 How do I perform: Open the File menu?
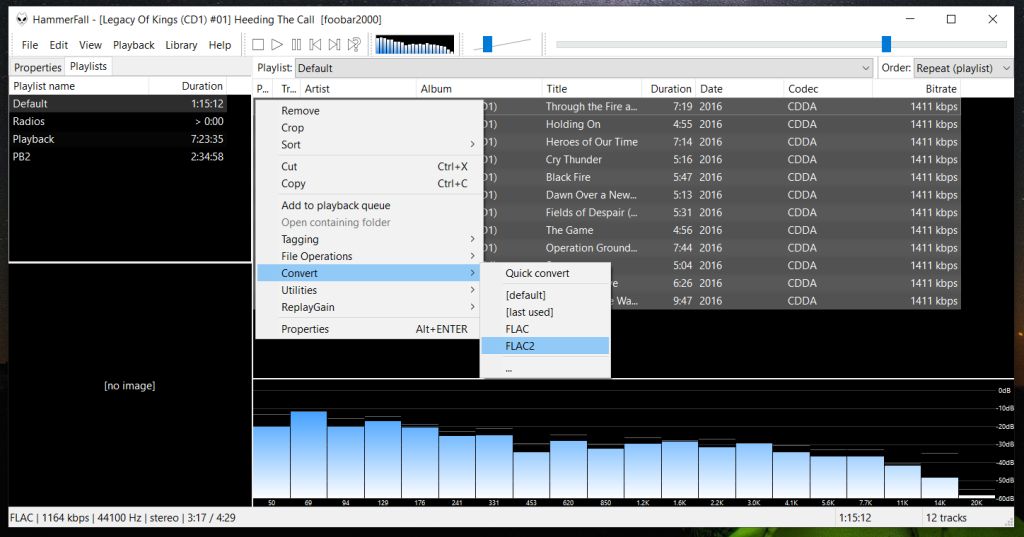click(29, 45)
